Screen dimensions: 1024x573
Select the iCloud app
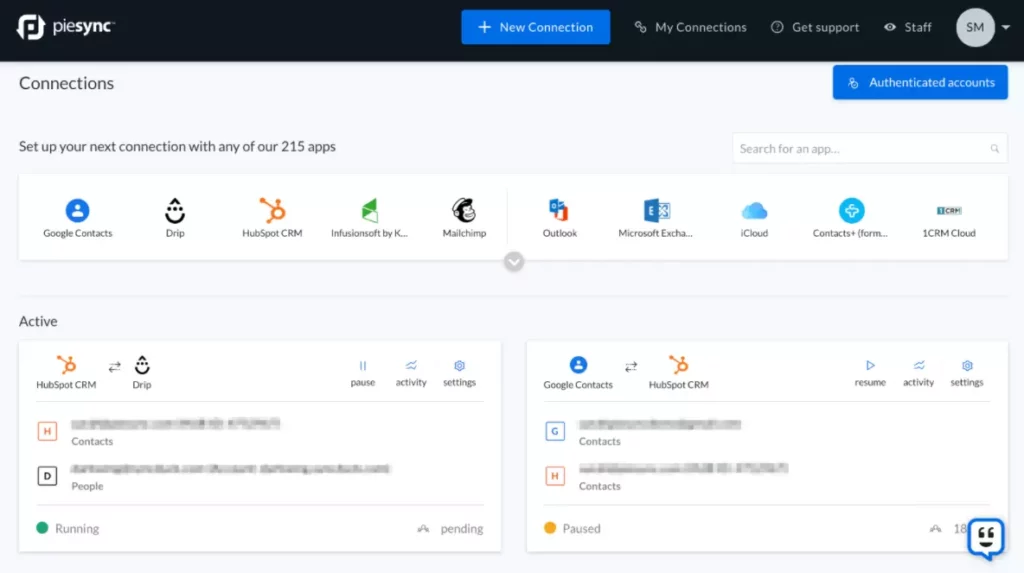point(754,218)
